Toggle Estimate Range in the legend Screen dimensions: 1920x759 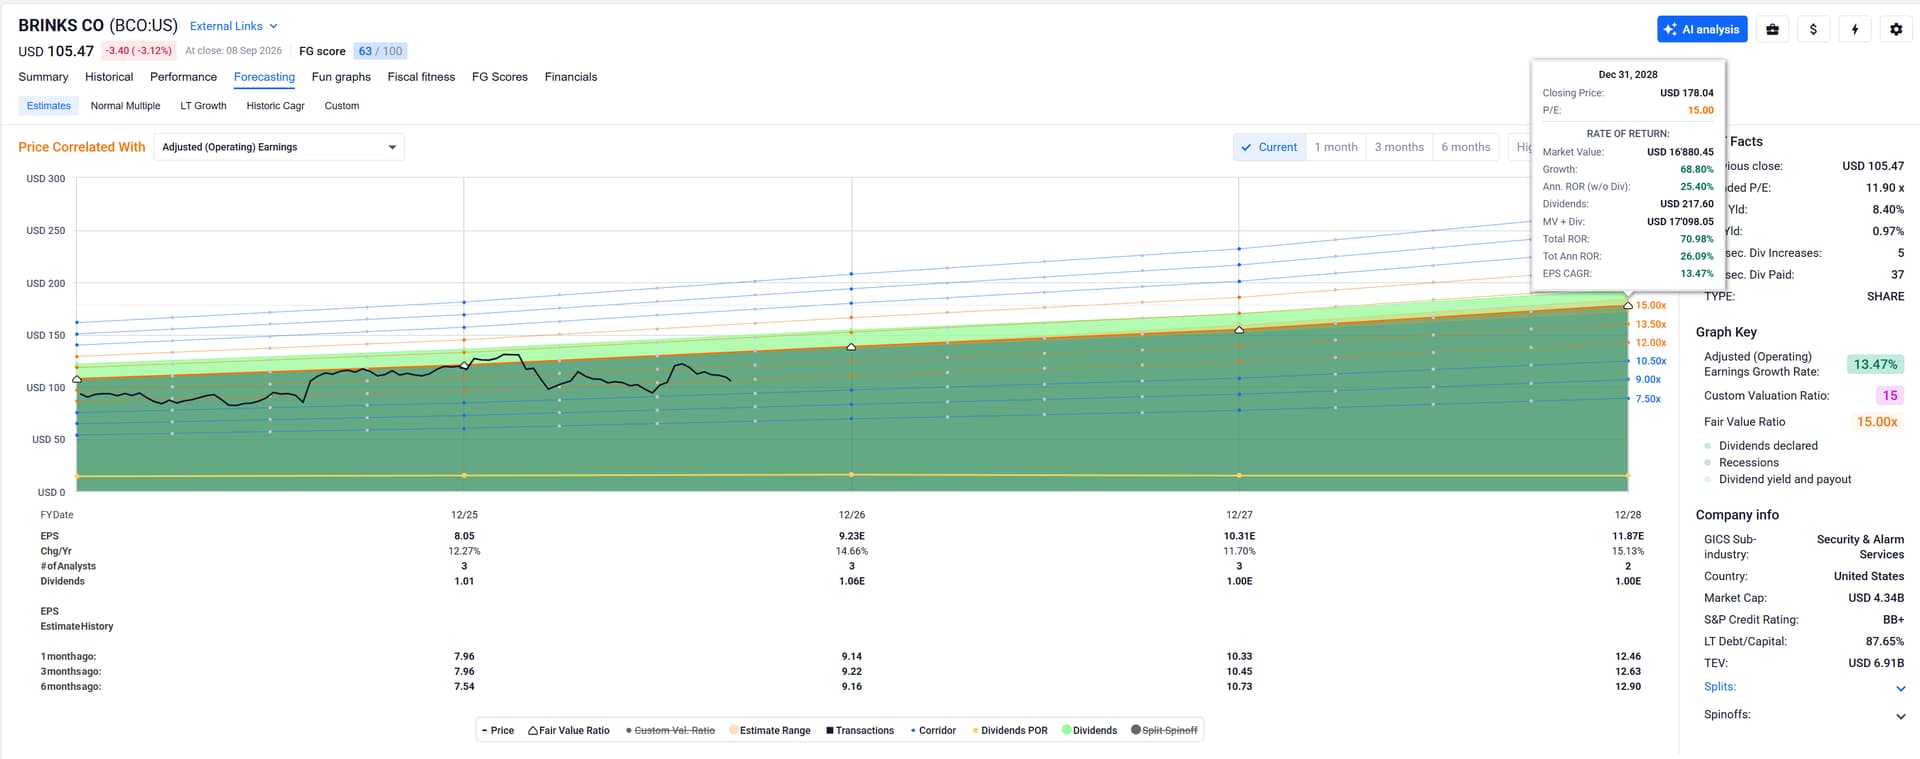point(770,730)
